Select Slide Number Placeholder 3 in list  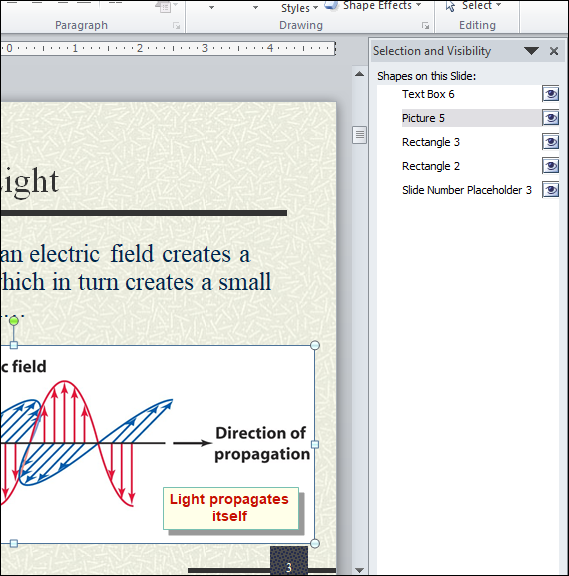(x=467, y=190)
